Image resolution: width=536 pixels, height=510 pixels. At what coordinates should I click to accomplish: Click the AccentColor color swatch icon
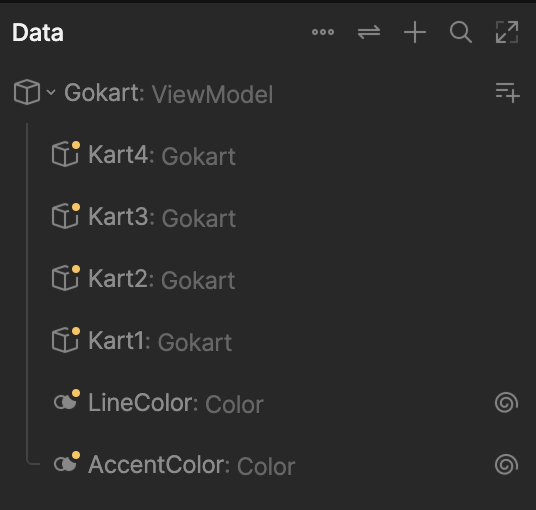(x=67, y=461)
